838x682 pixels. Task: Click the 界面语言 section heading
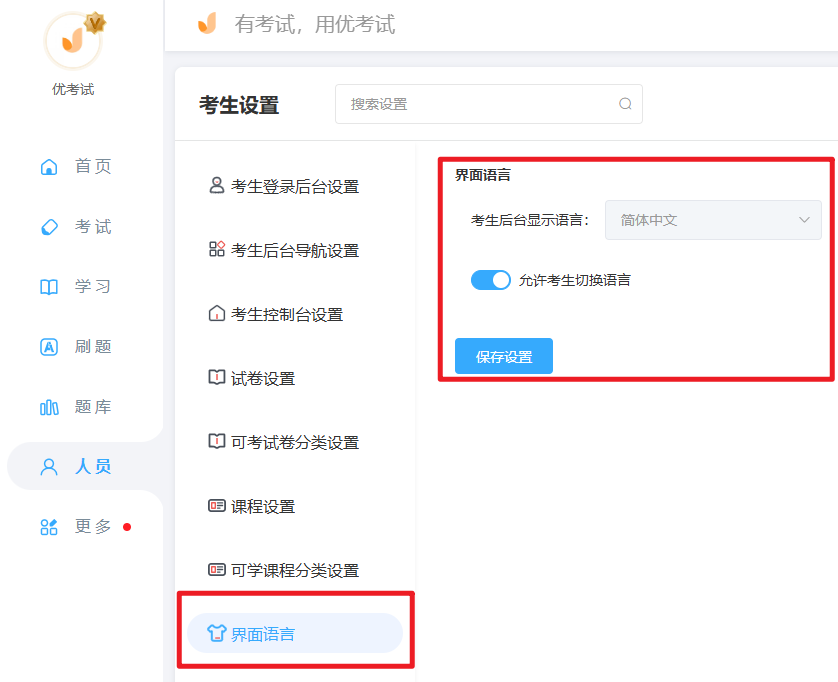point(483,175)
